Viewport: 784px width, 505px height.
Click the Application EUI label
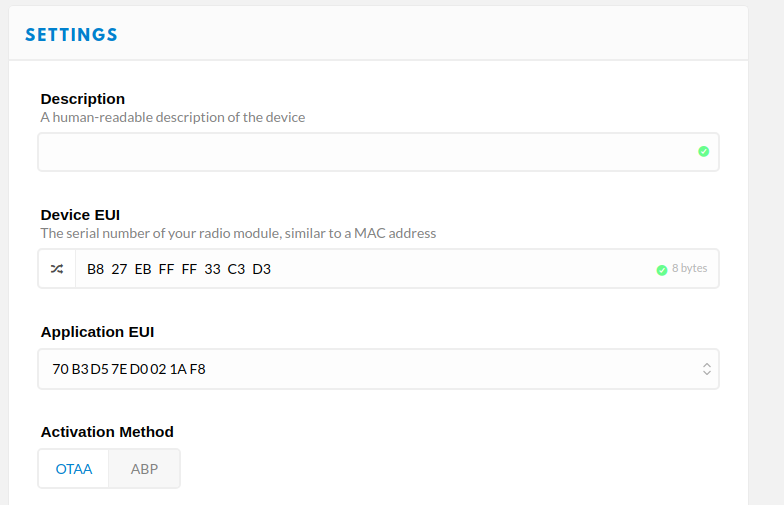point(97,332)
